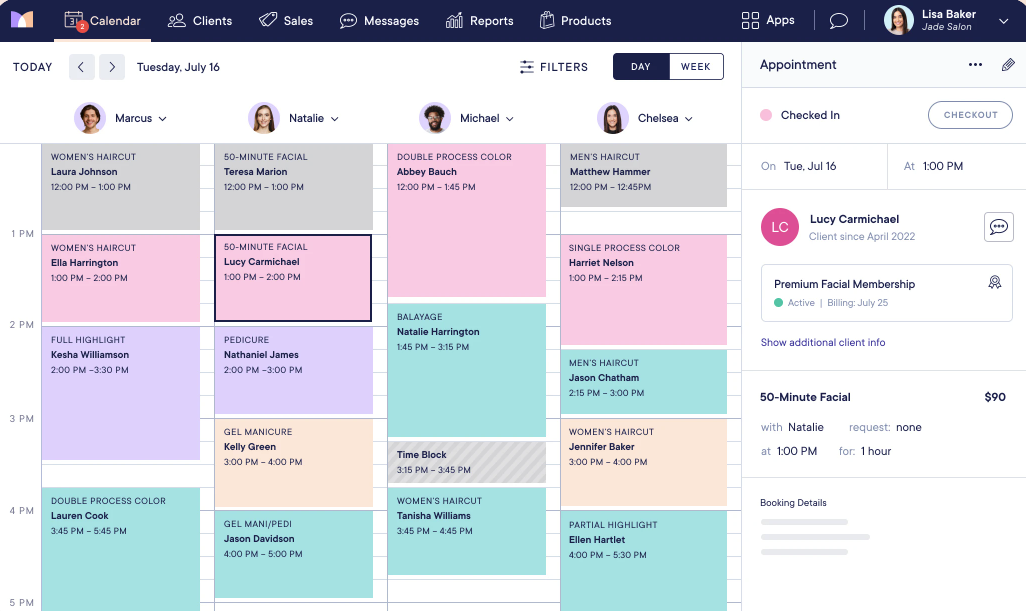Switch calendar to Week view
This screenshot has height=611, width=1026.
(695, 67)
